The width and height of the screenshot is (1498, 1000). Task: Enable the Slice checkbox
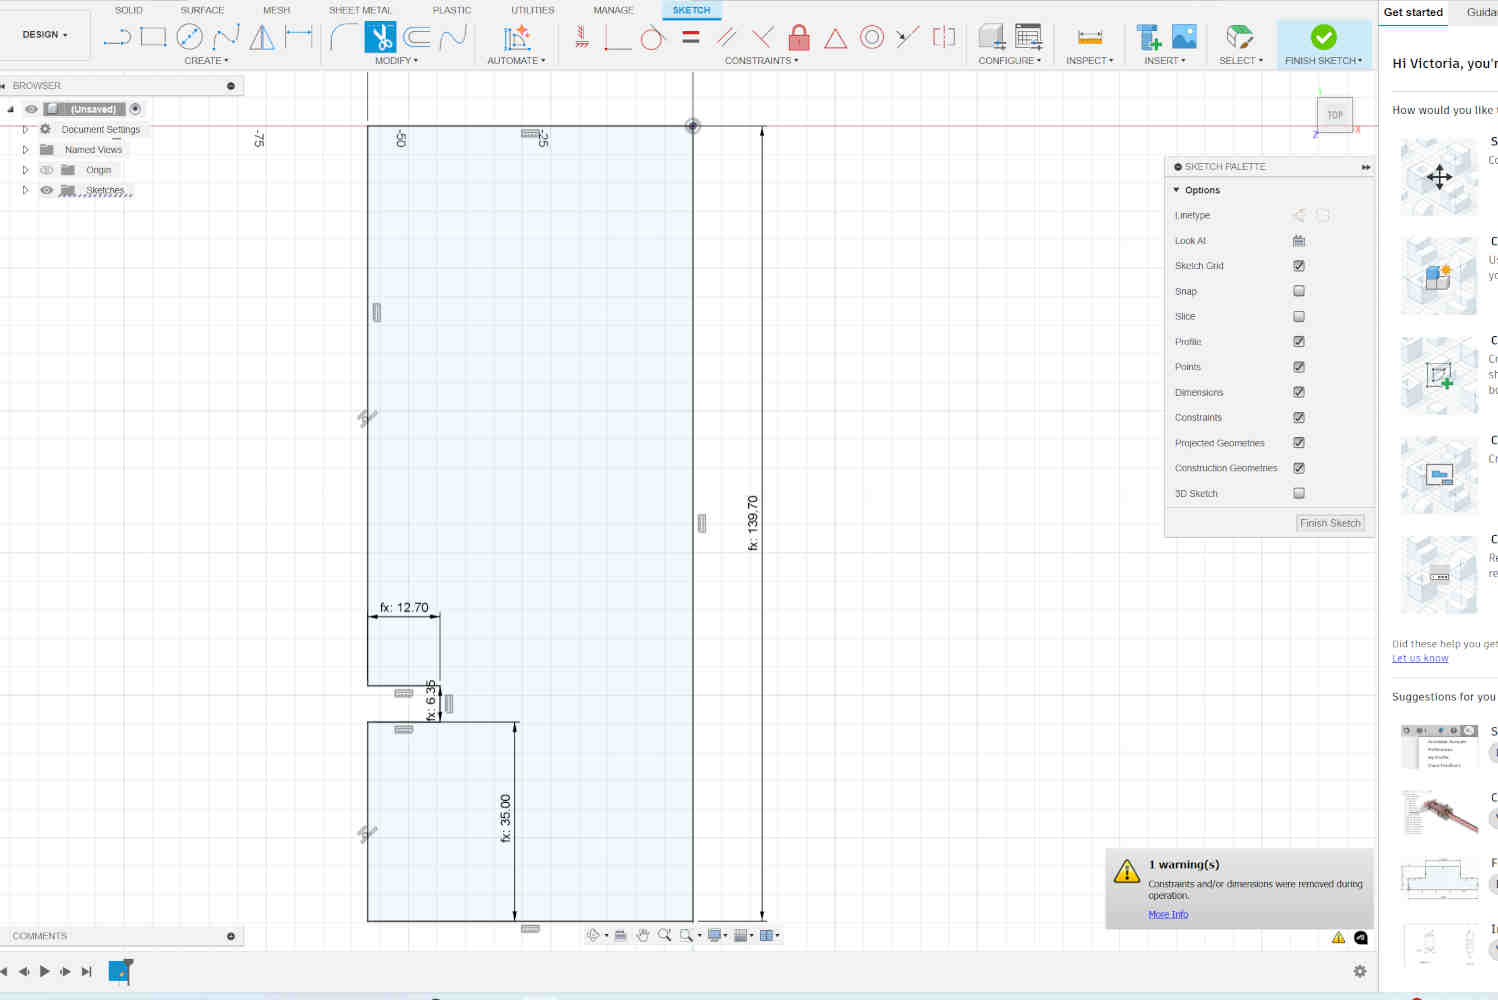point(1299,316)
